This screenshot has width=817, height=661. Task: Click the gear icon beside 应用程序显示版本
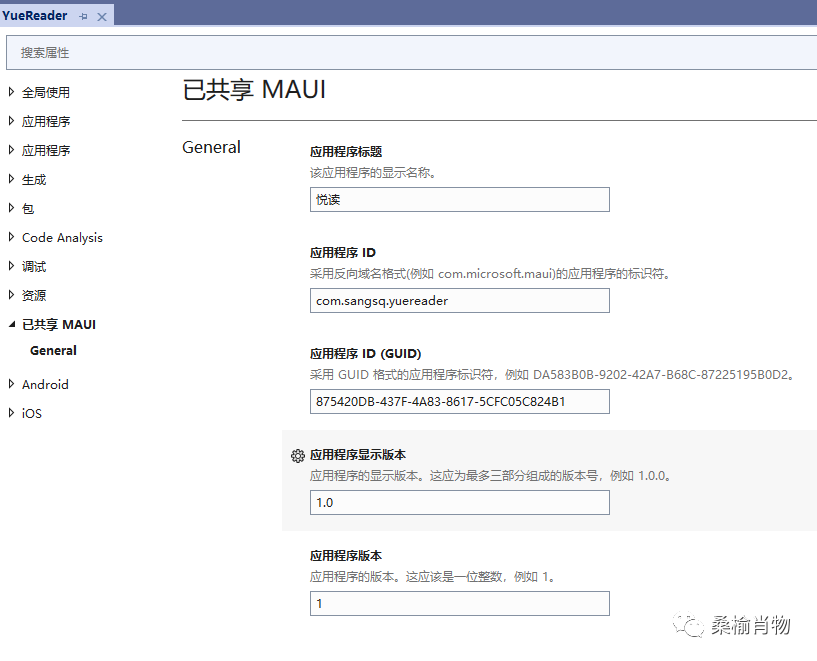pos(297,455)
